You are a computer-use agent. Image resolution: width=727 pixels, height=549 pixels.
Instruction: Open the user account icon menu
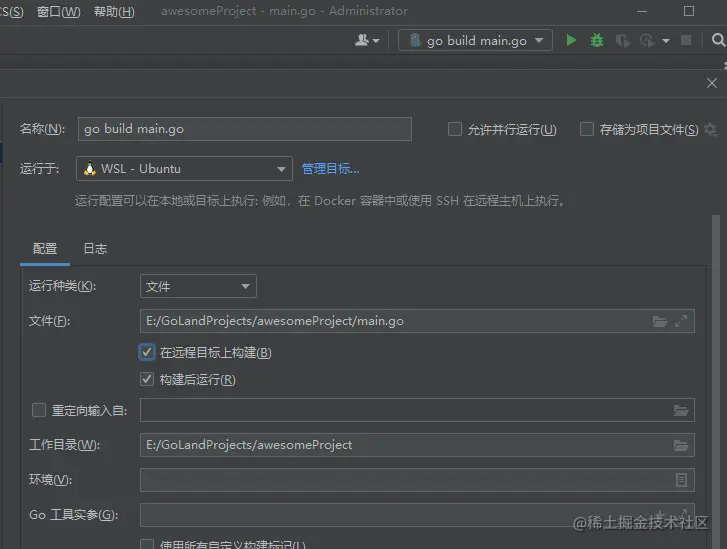(x=367, y=41)
